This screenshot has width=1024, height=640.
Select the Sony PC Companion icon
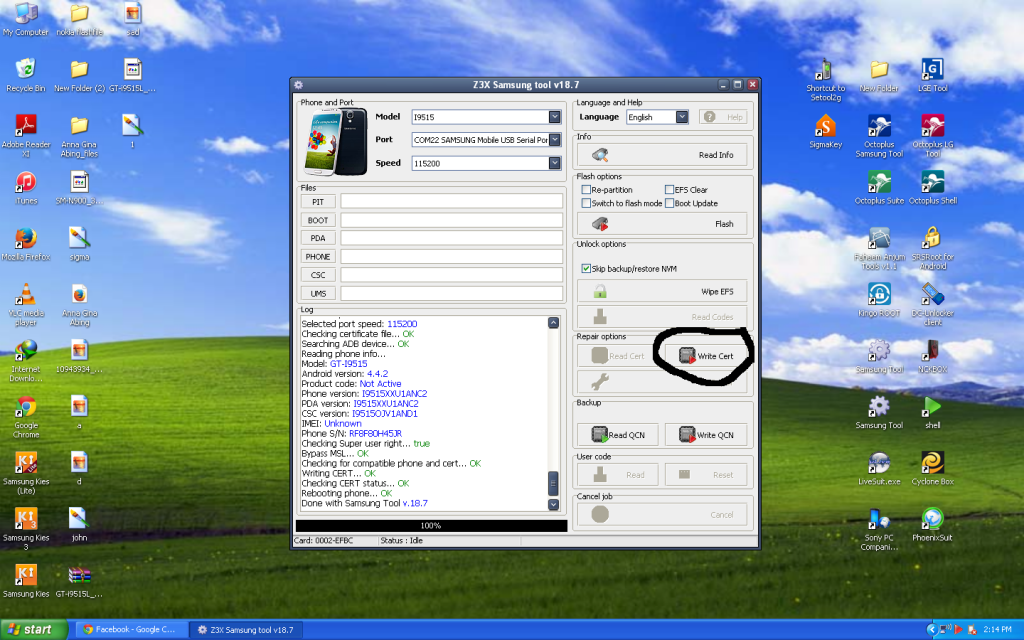[x=879, y=529]
